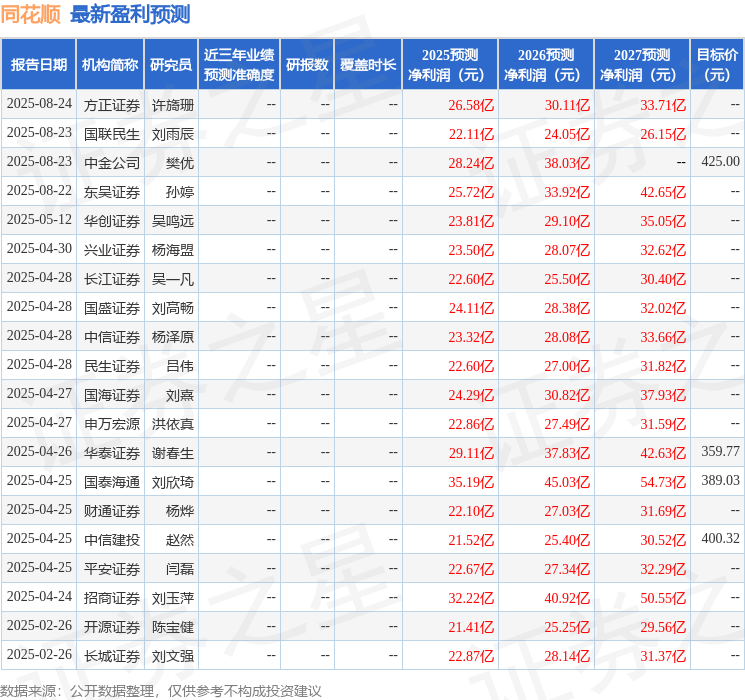Click the 中金公司 institution cell
Screen dimensions: 745x700
112,163
